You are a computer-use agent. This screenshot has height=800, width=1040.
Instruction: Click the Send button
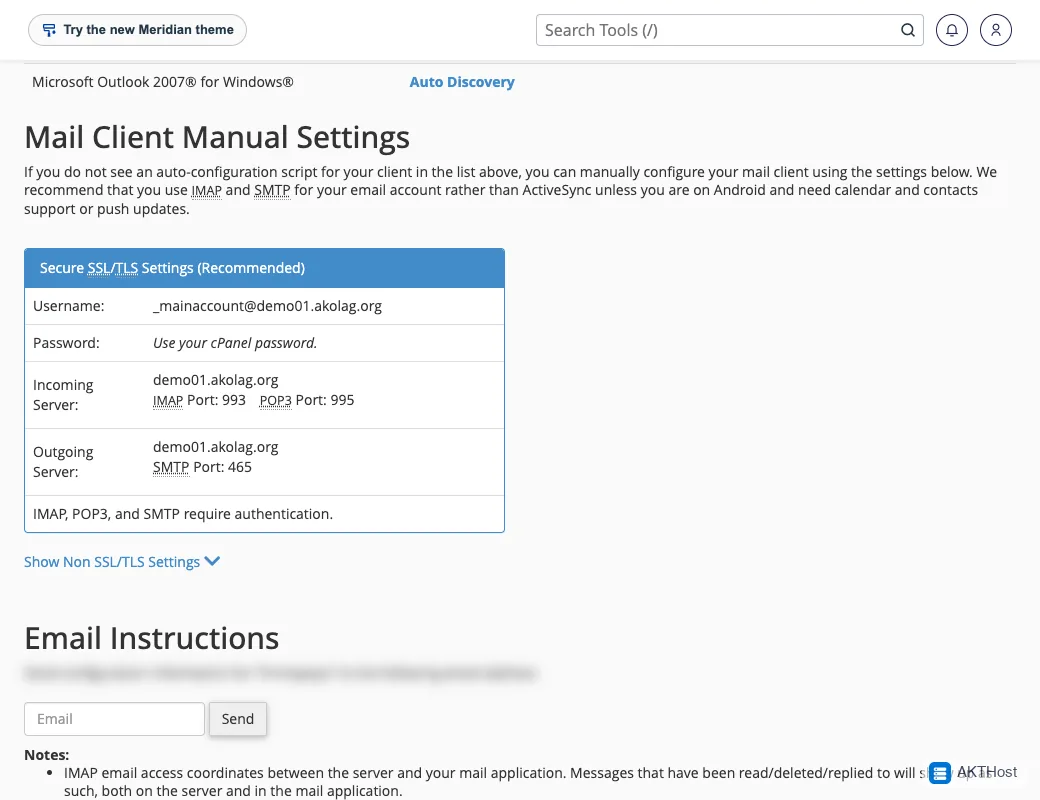[237, 719]
